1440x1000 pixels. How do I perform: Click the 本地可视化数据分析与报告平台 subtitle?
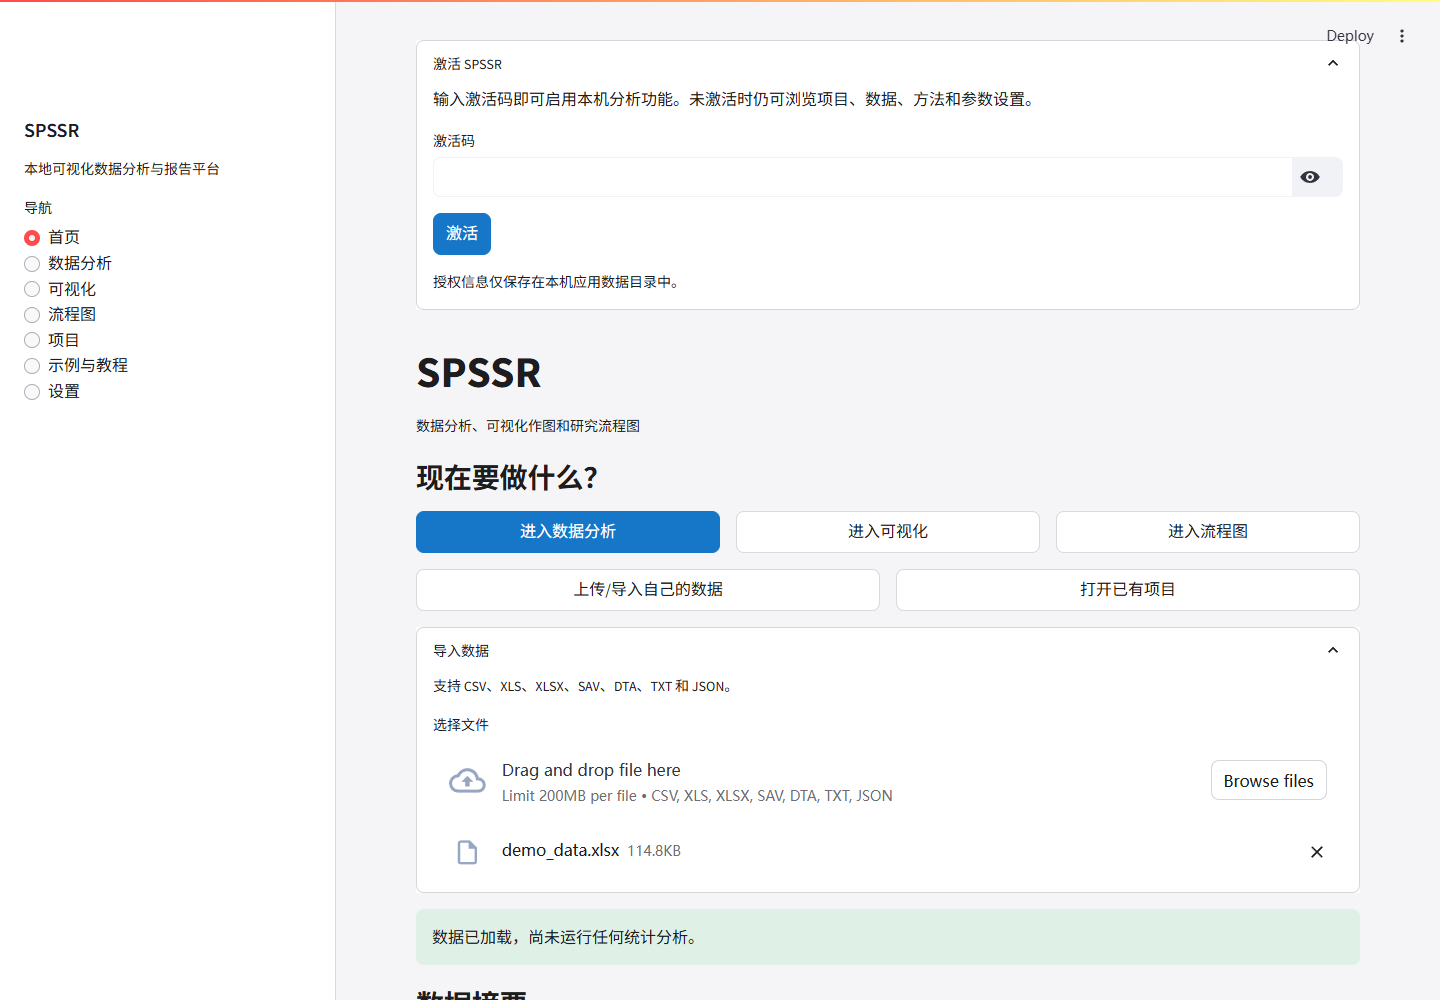point(122,169)
